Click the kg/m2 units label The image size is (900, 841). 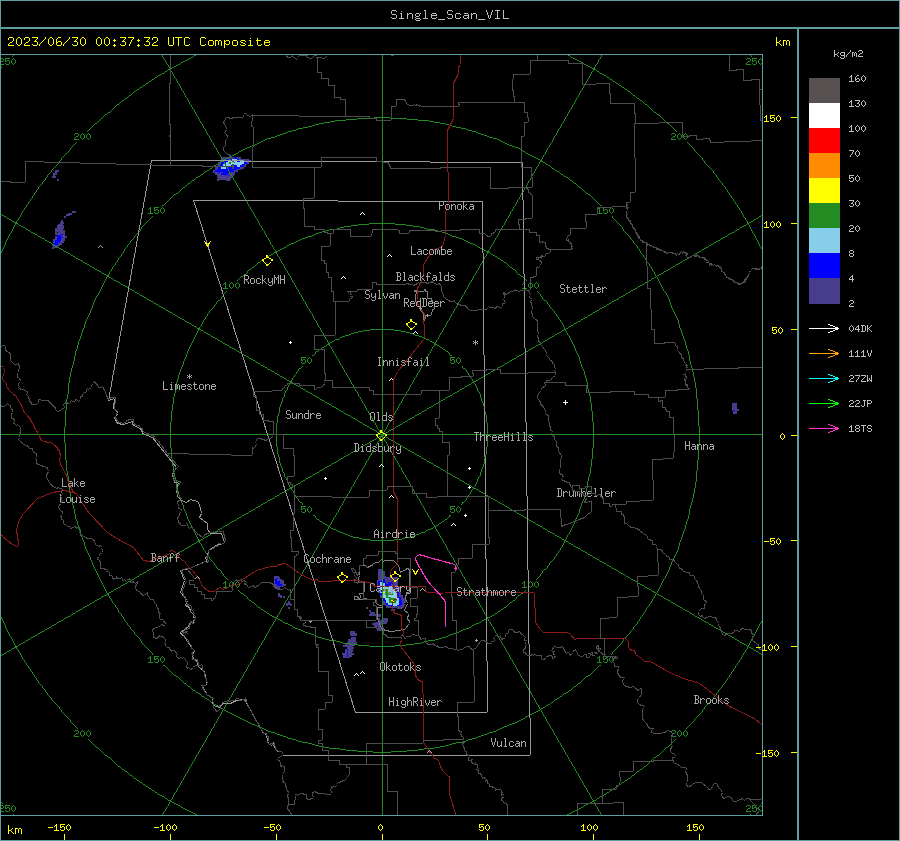848,54
